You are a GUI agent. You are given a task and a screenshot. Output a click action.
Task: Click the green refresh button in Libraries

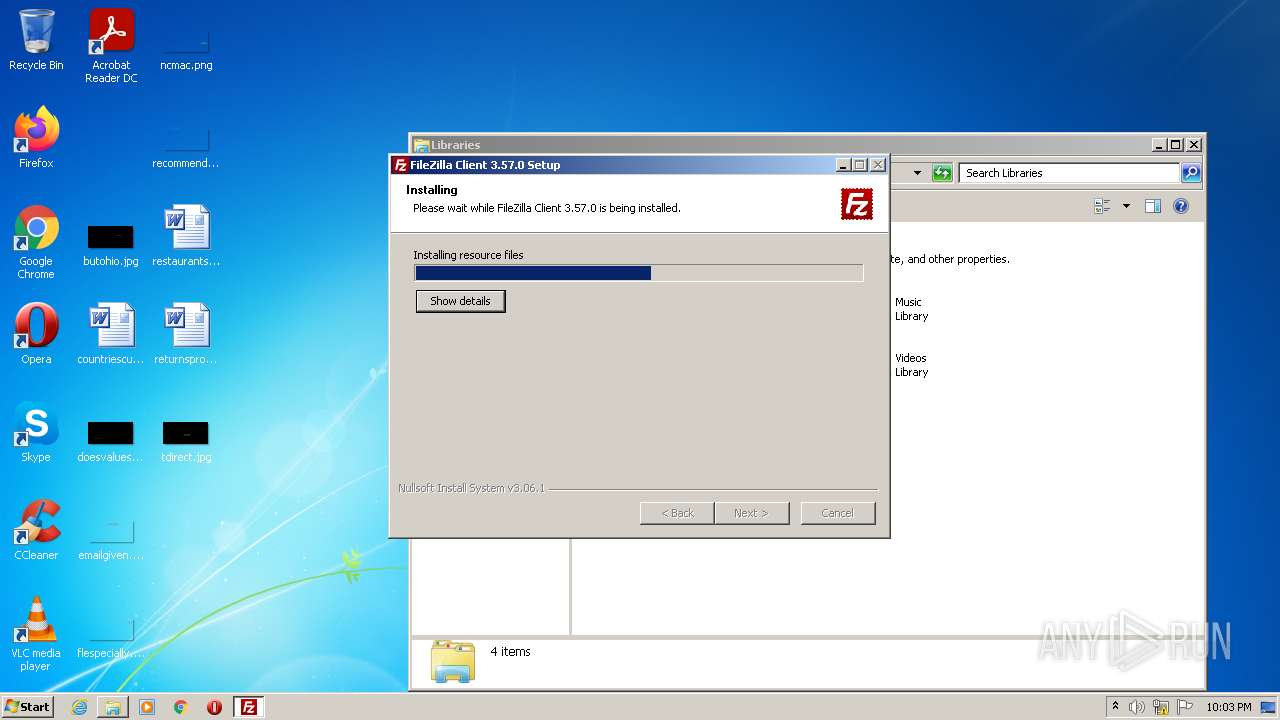(x=941, y=173)
